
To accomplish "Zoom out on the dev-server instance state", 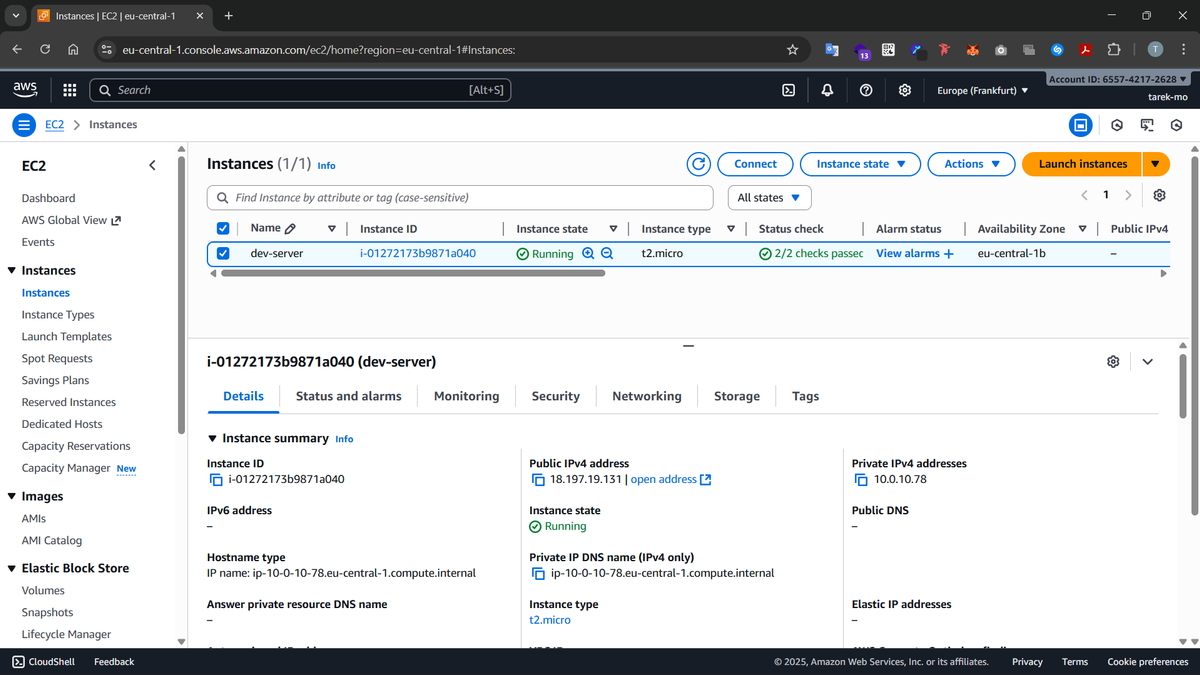I will [x=607, y=254].
